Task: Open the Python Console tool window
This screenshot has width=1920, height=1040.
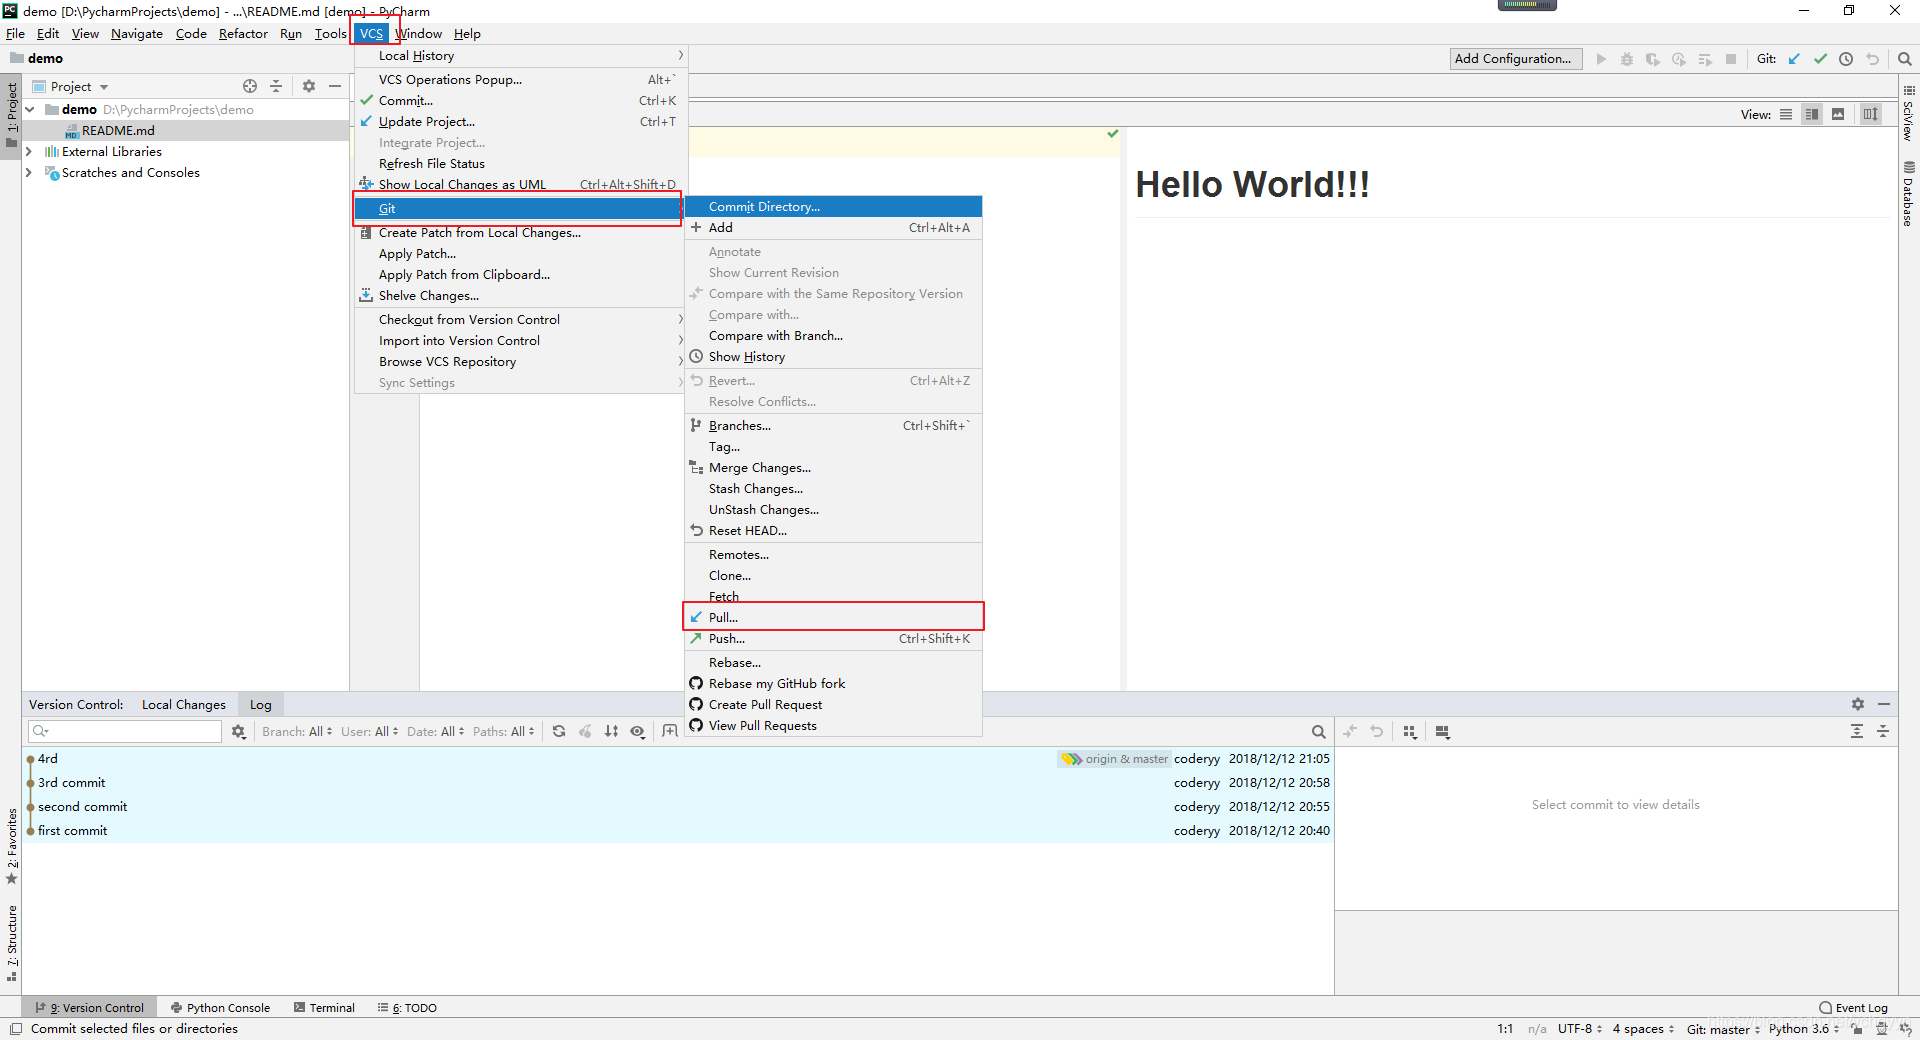Action: point(220,1008)
